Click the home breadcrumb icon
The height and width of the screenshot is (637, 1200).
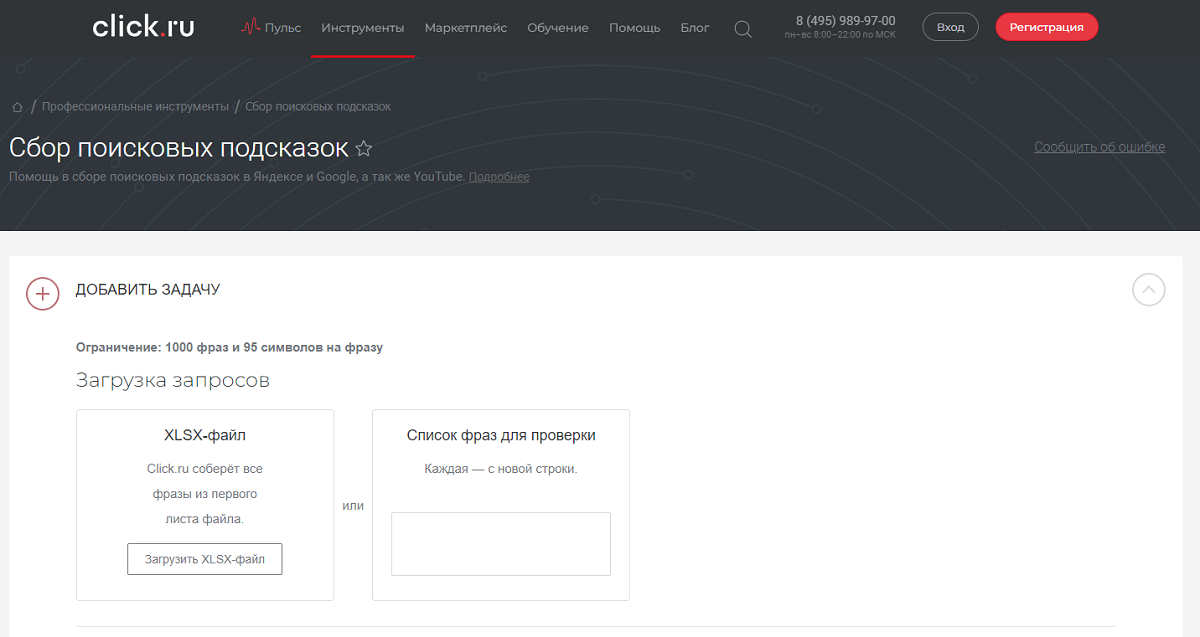coord(17,107)
